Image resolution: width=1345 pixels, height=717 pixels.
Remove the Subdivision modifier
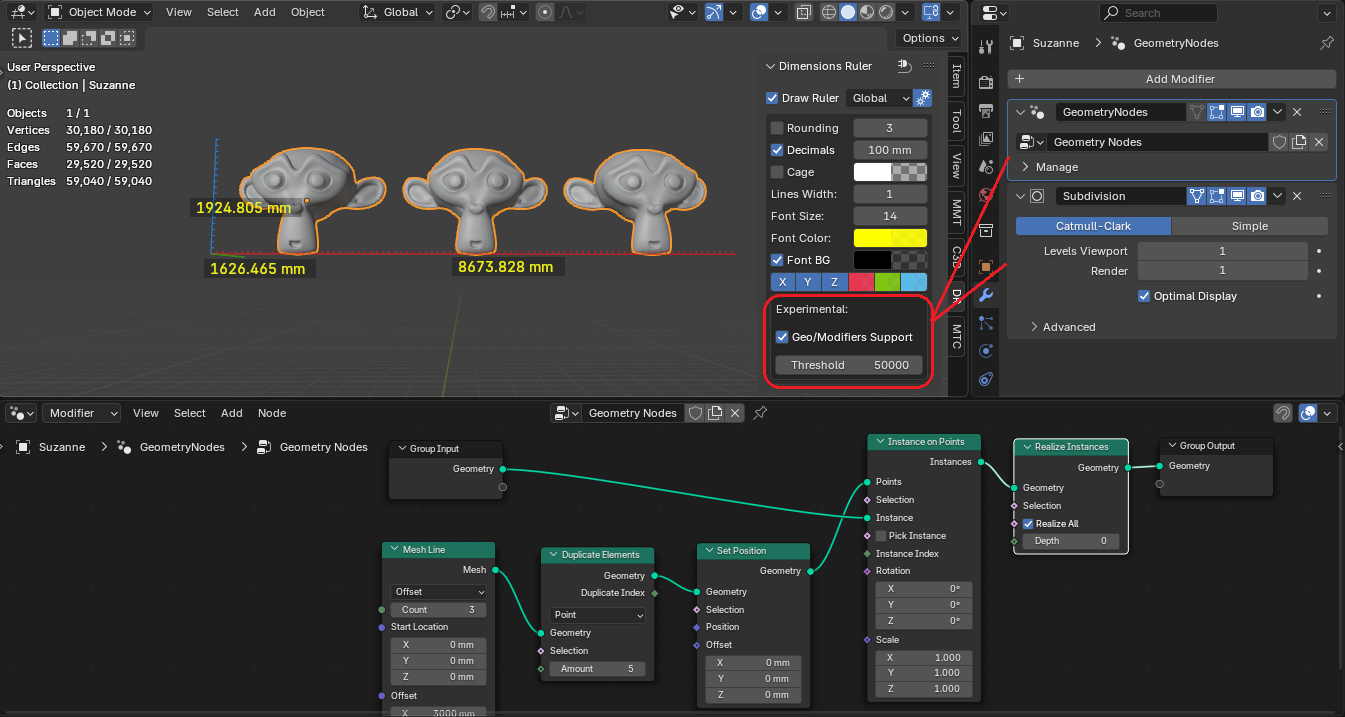click(1297, 196)
